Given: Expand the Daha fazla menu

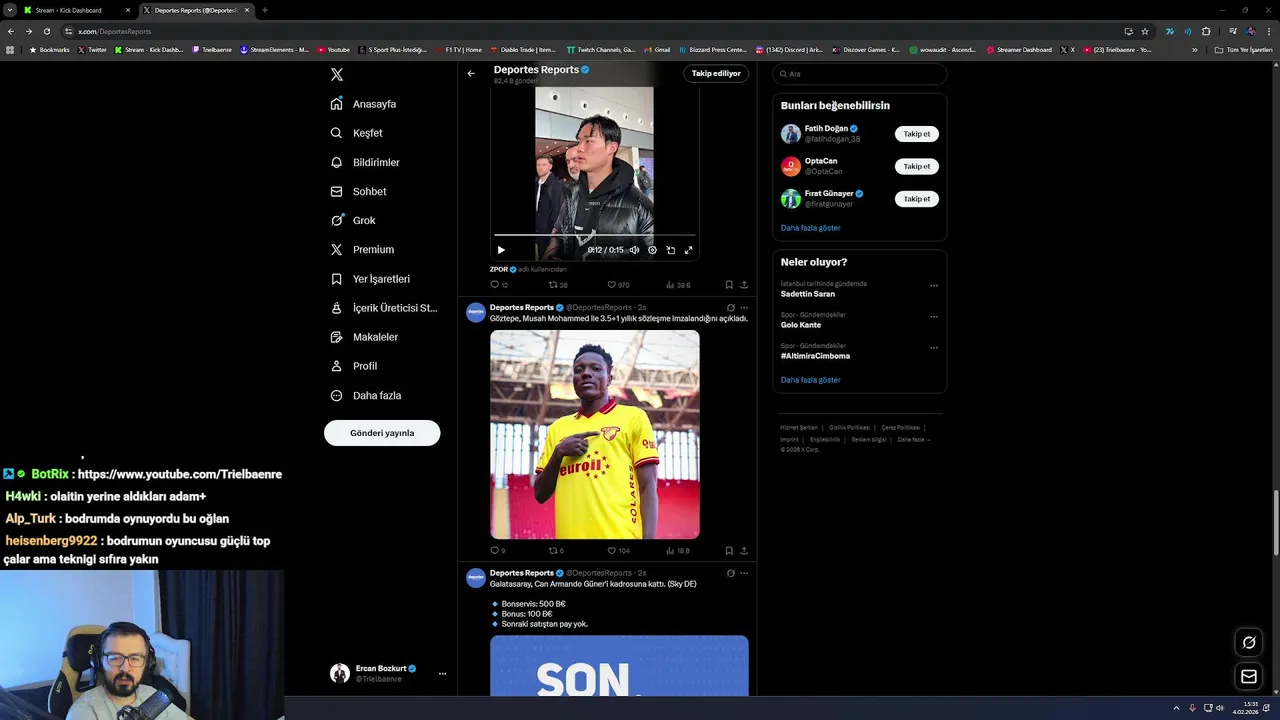Looking at the screenshot, I should (x=366, y=395).
